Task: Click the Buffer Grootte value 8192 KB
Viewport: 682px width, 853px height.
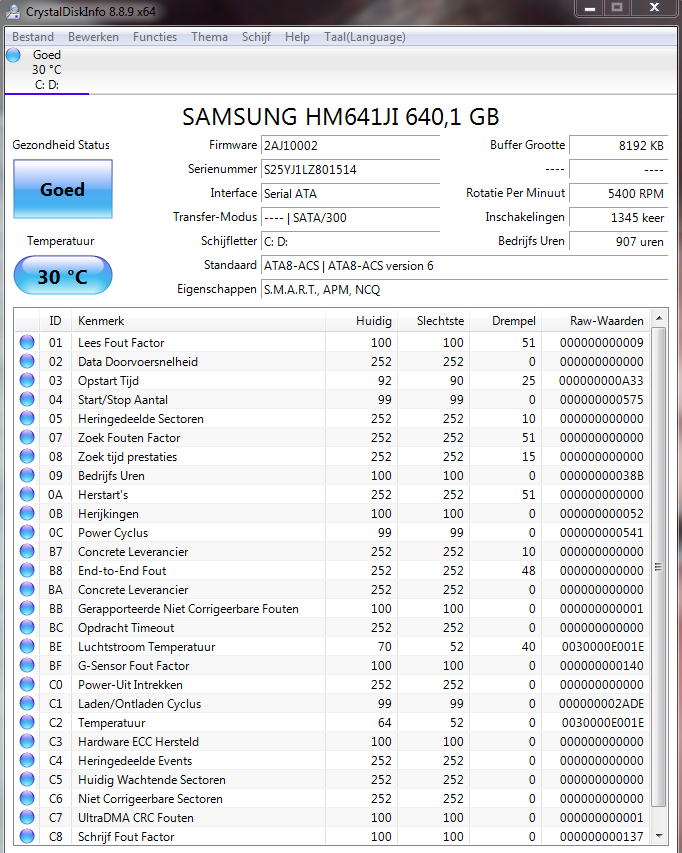Action: (x=618, y=146)
